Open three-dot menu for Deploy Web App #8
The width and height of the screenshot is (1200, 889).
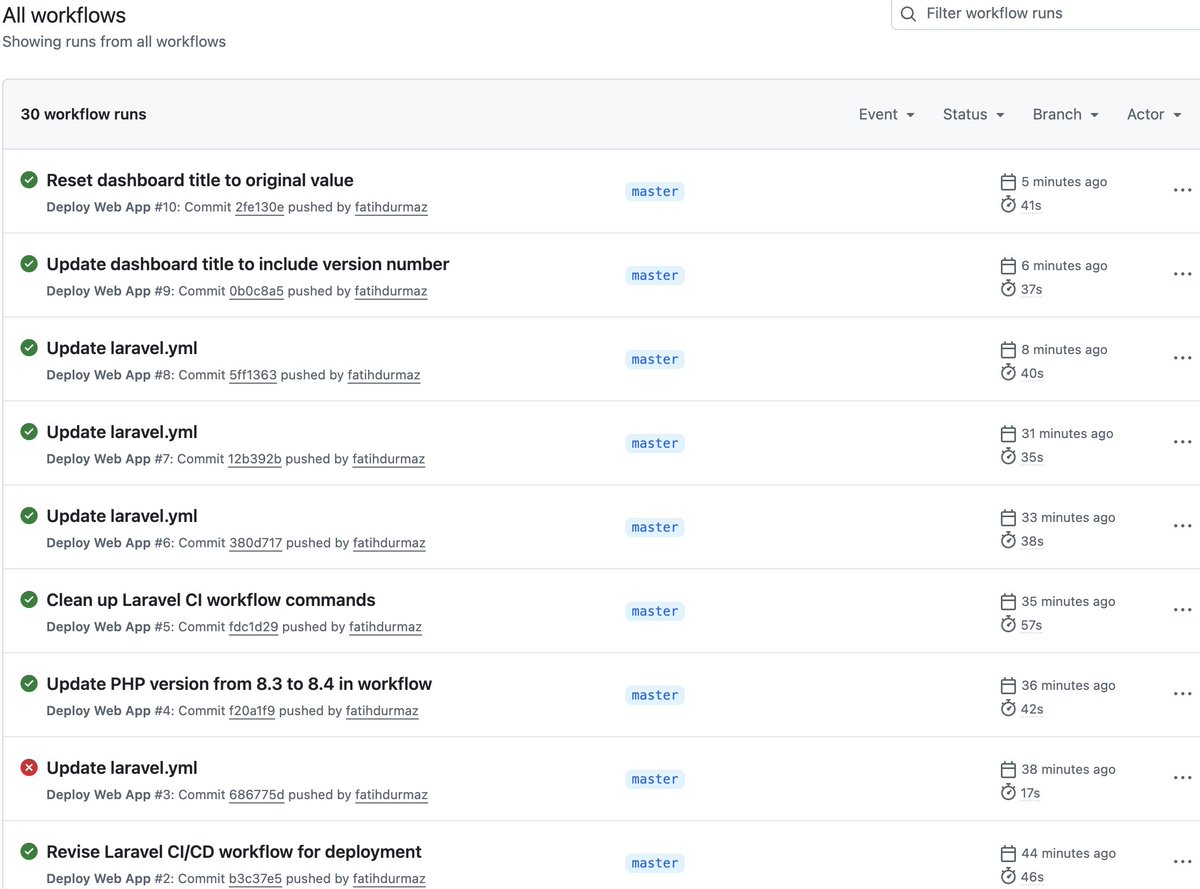click(x=1182, y=358)
